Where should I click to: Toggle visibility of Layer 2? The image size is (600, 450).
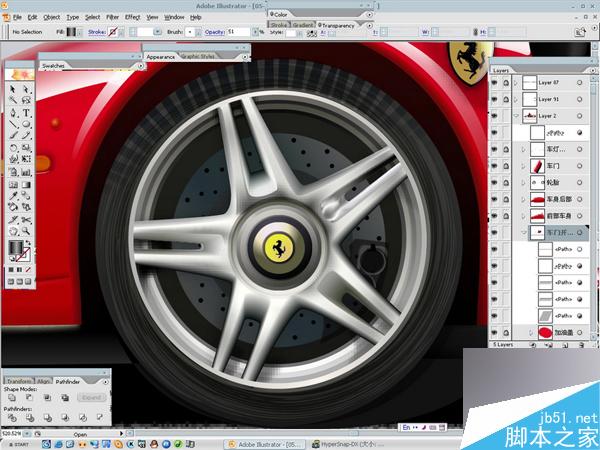pyautogui.click(x=494, y=116)
